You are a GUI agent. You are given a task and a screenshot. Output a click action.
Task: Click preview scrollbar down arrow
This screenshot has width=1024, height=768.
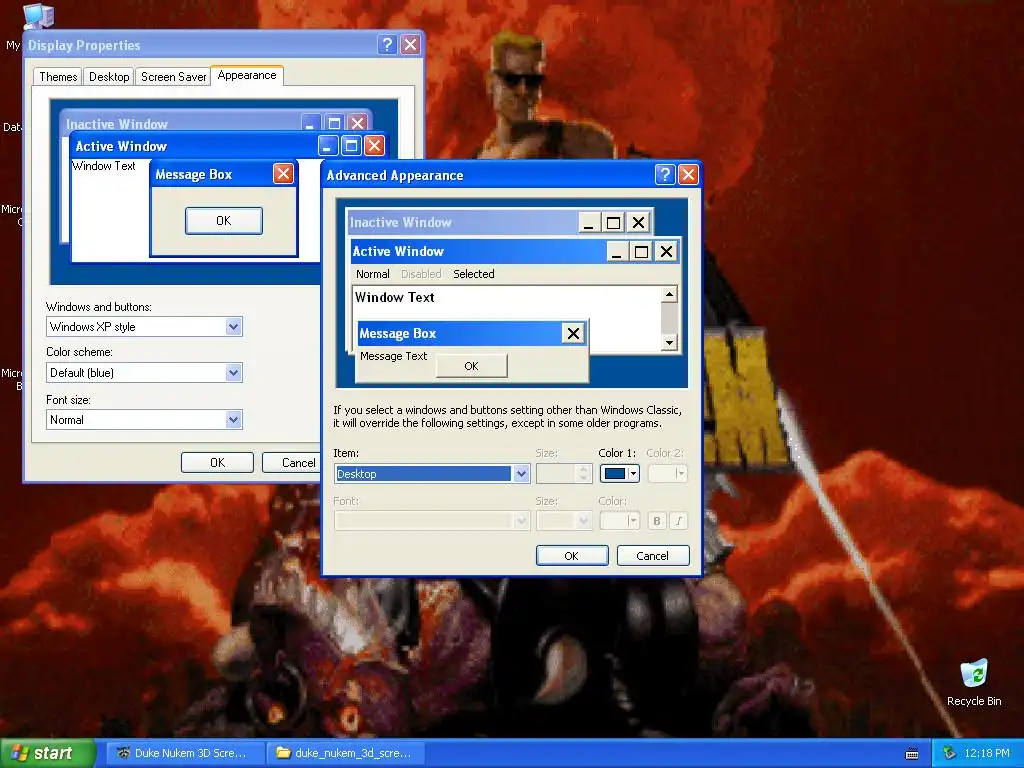[x=669, y=342]
